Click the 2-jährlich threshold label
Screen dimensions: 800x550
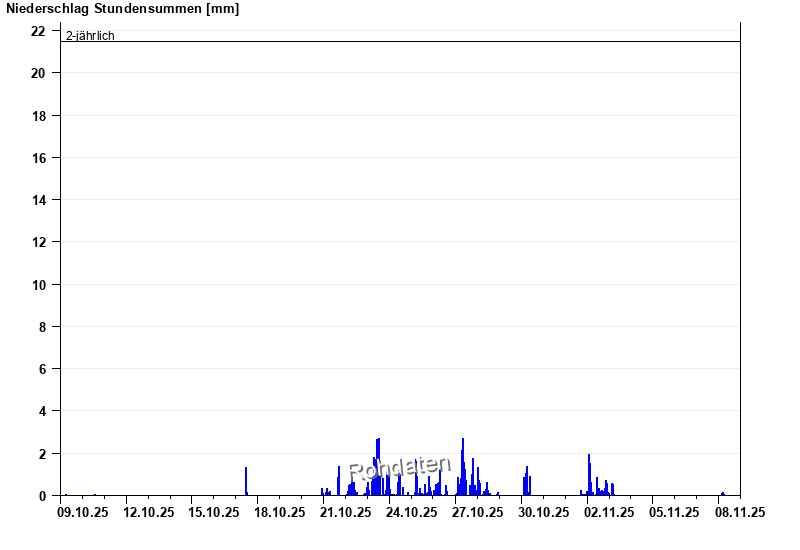tap(90, 36)
